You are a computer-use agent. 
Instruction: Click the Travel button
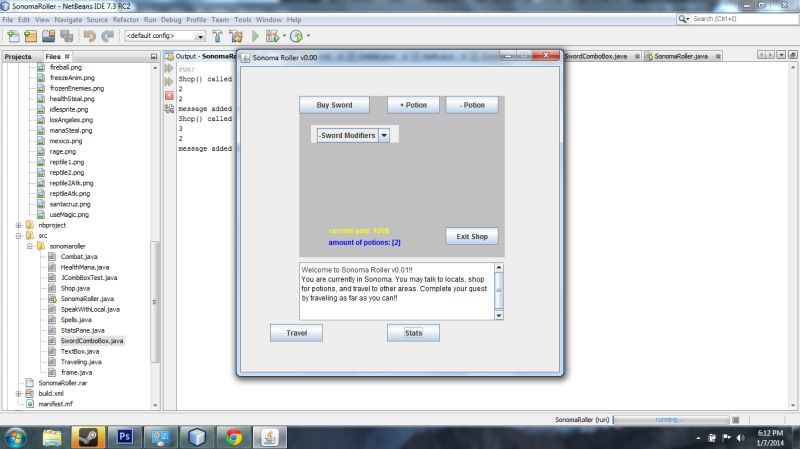click(x=296, y=333)
